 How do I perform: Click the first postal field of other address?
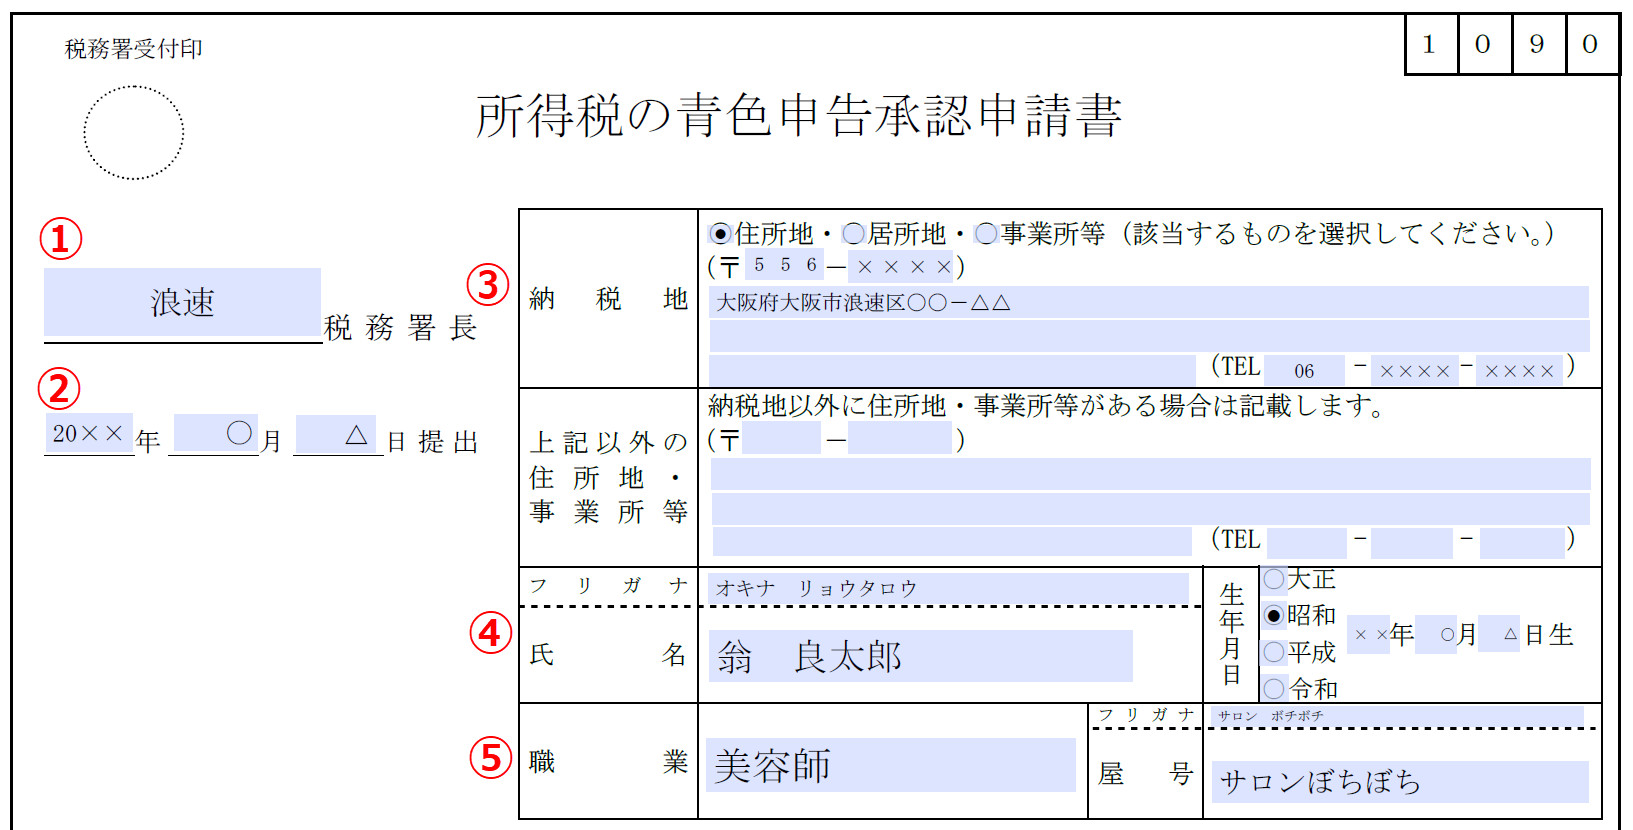pos(781,438)
